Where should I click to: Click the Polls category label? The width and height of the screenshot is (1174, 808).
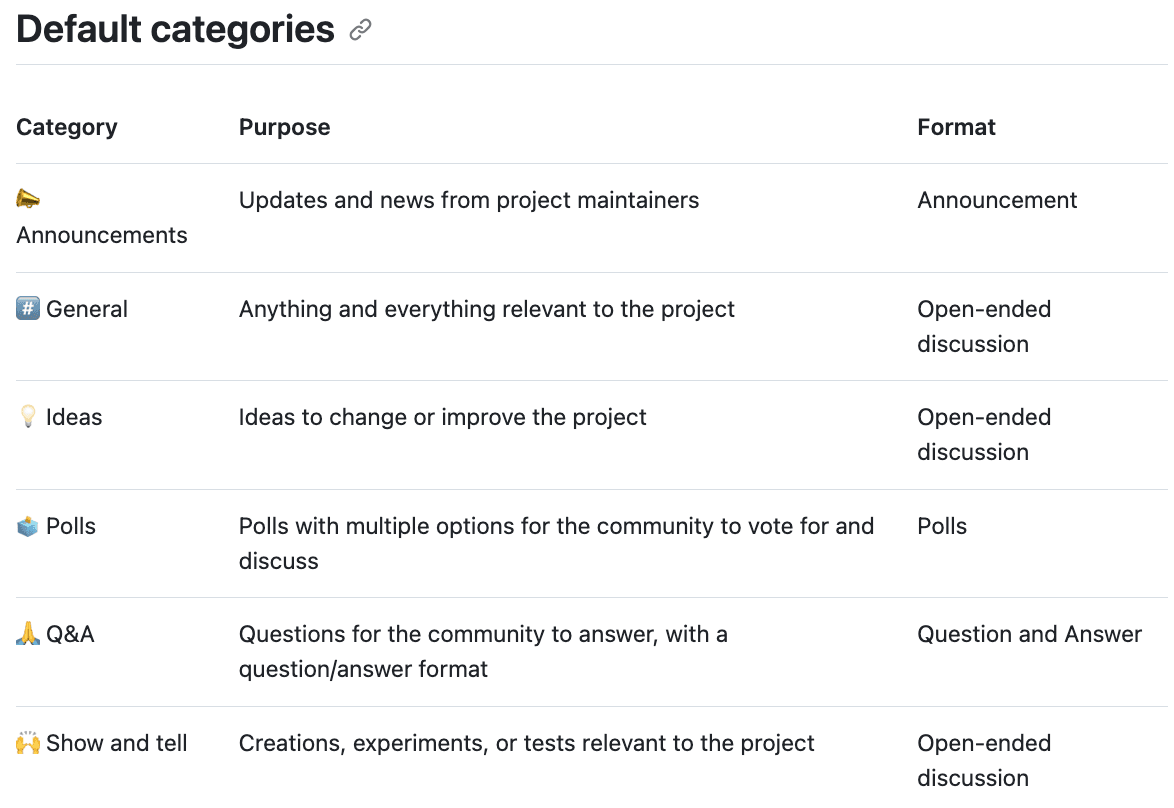(71, 526)
